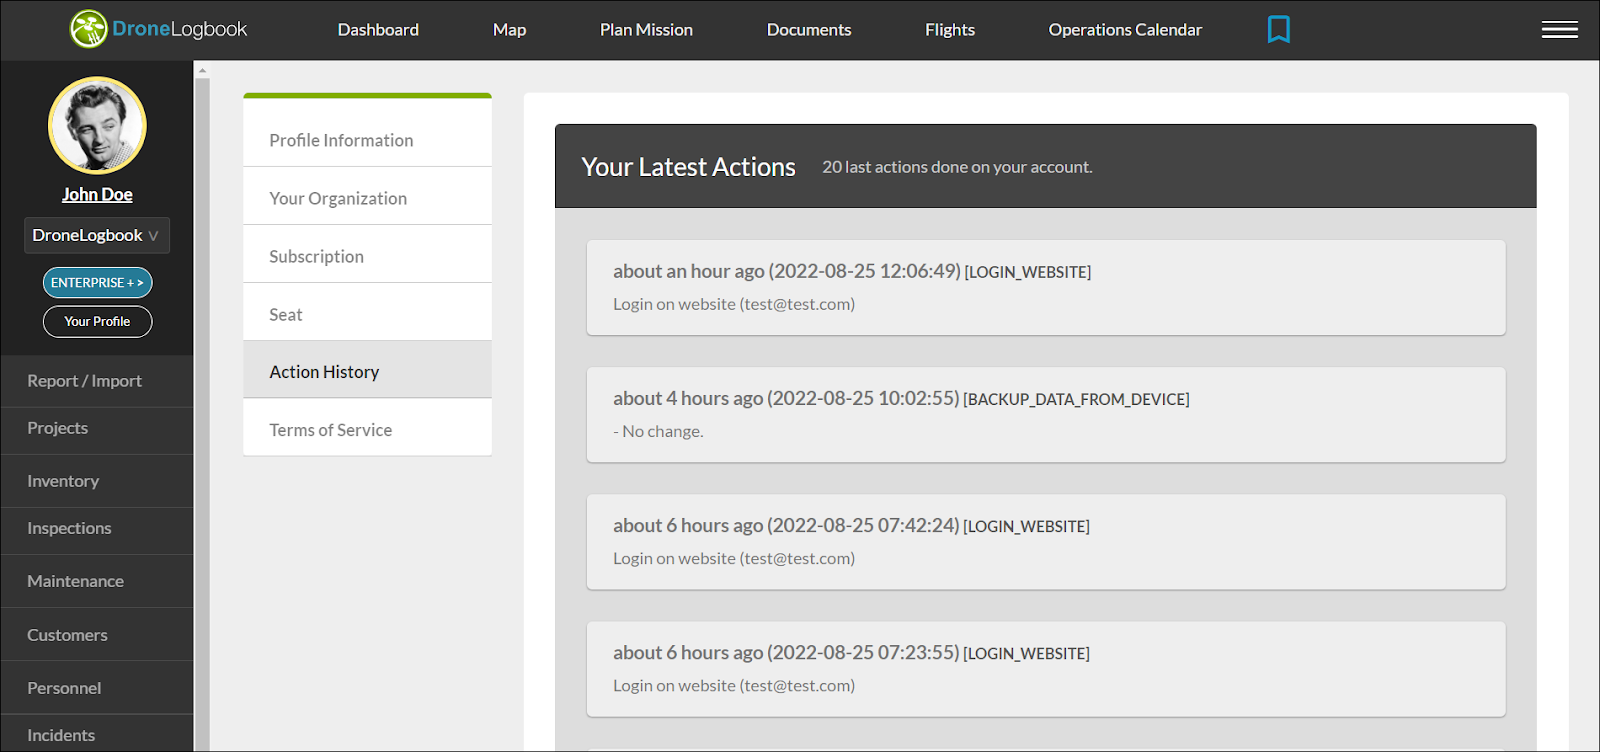Select Plan Mission in navigation
Image resolution: width=1600 pixels, height=752 pixels.
click(x=646, y=30)
